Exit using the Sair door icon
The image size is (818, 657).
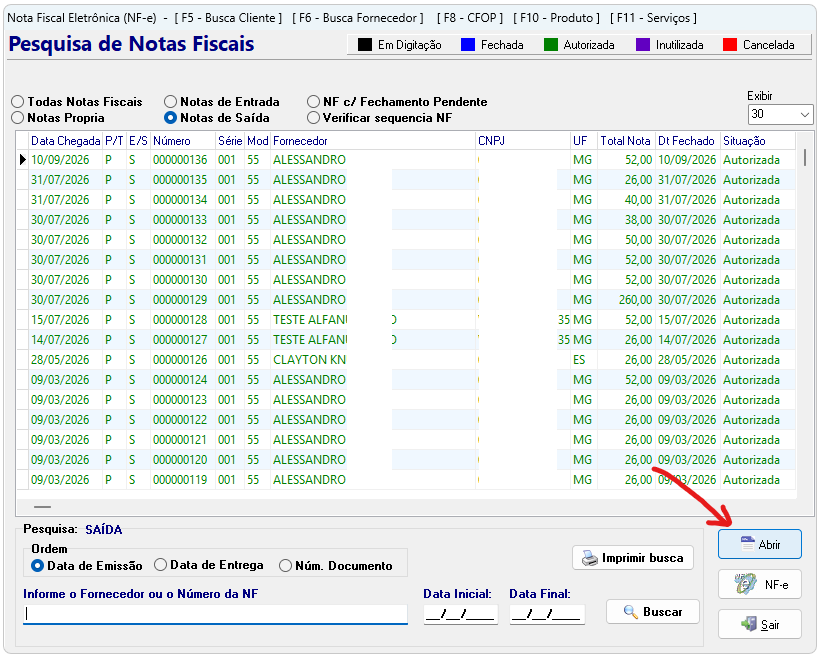click(x=749, y=624)
